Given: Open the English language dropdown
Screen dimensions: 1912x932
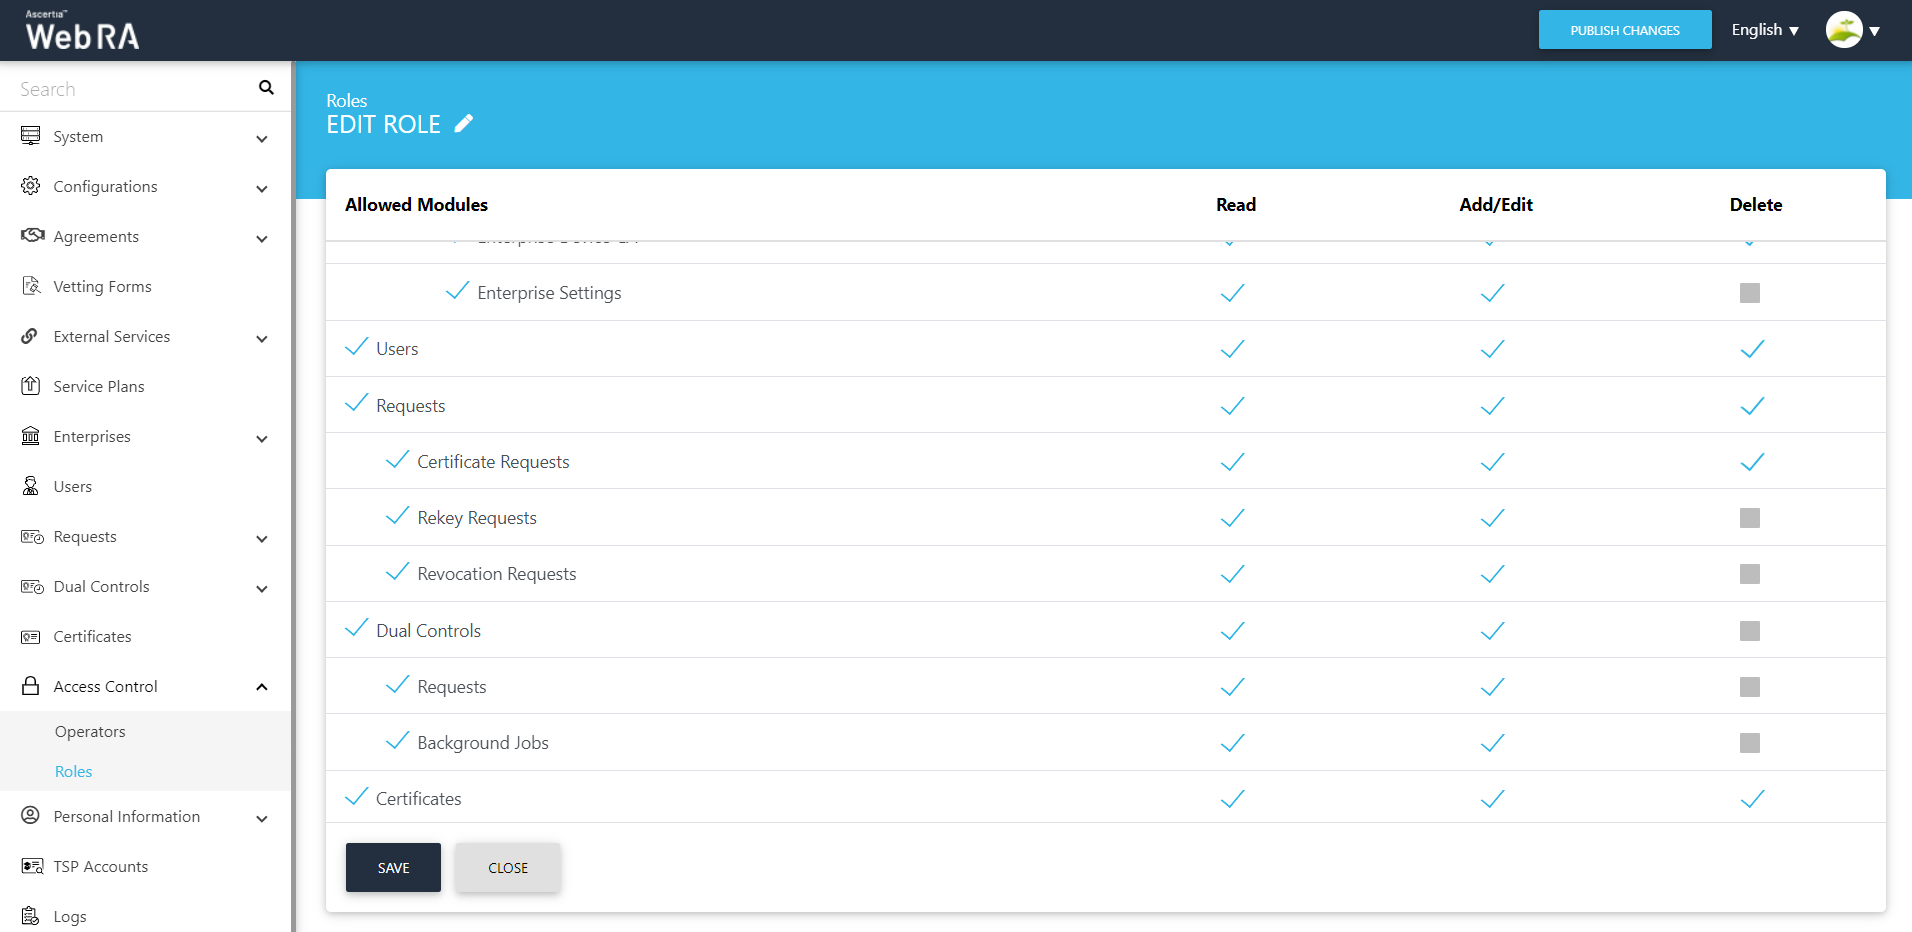Looking at the screenshot, I should pos(1765,30).
